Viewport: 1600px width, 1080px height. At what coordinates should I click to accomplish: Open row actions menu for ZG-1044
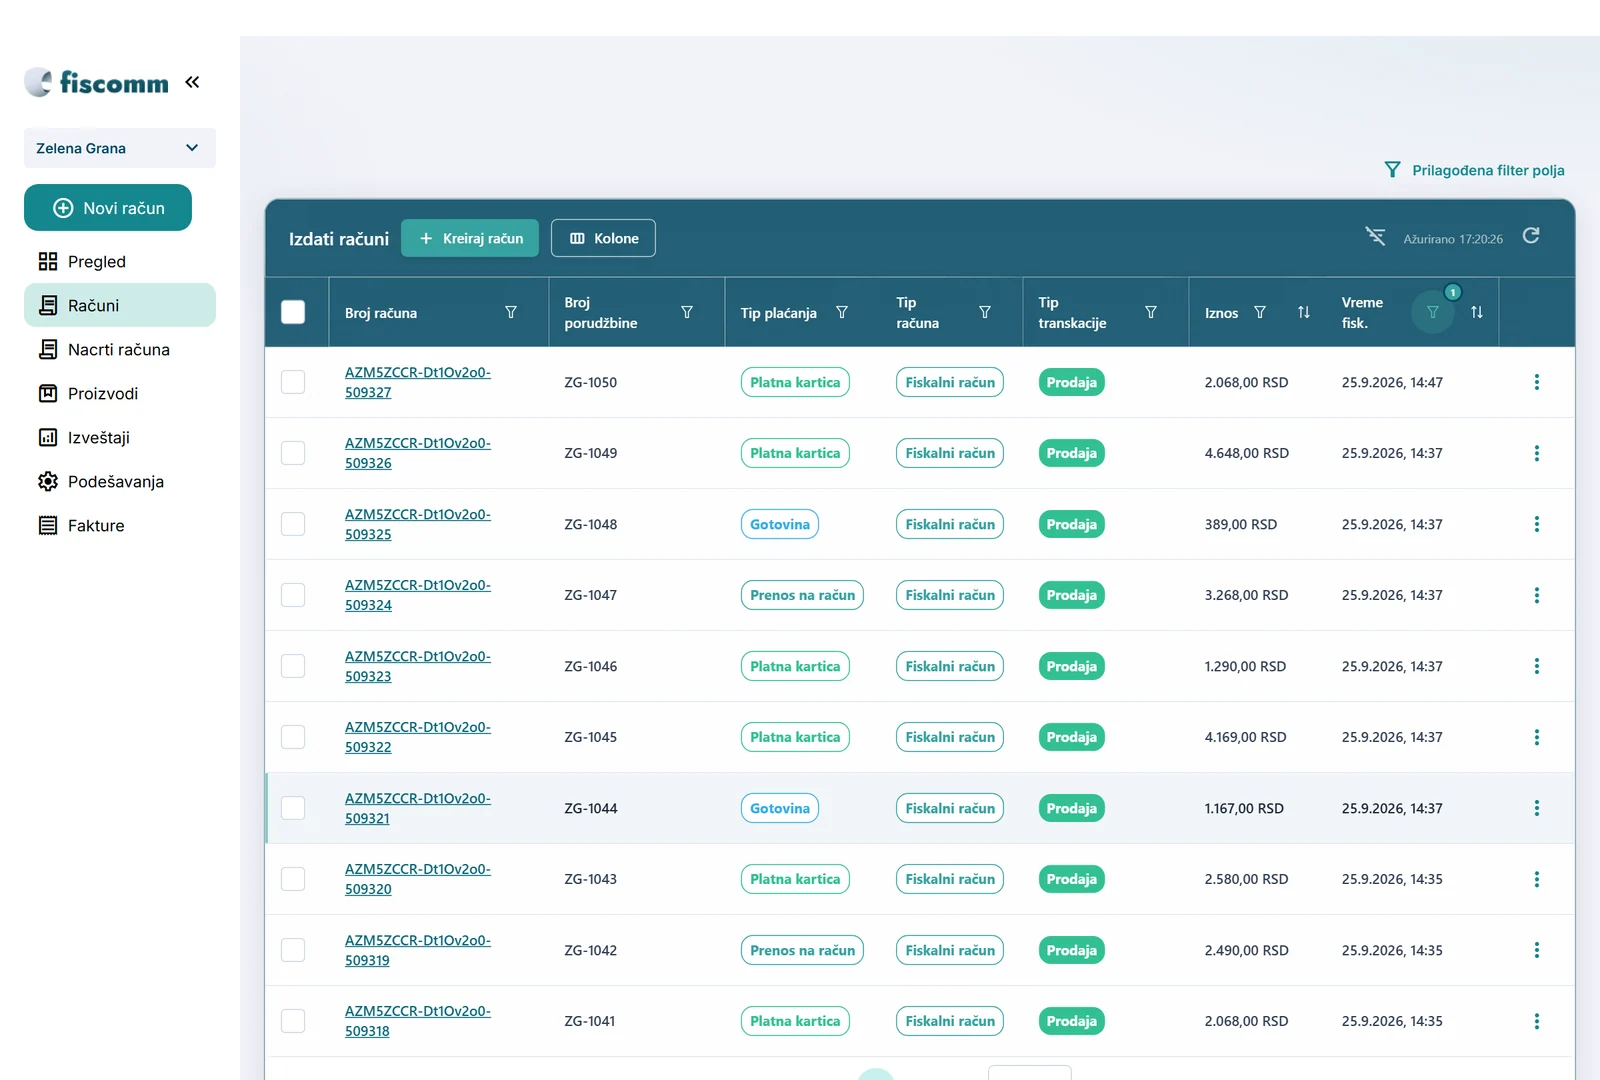click(x=1537, y=808)
